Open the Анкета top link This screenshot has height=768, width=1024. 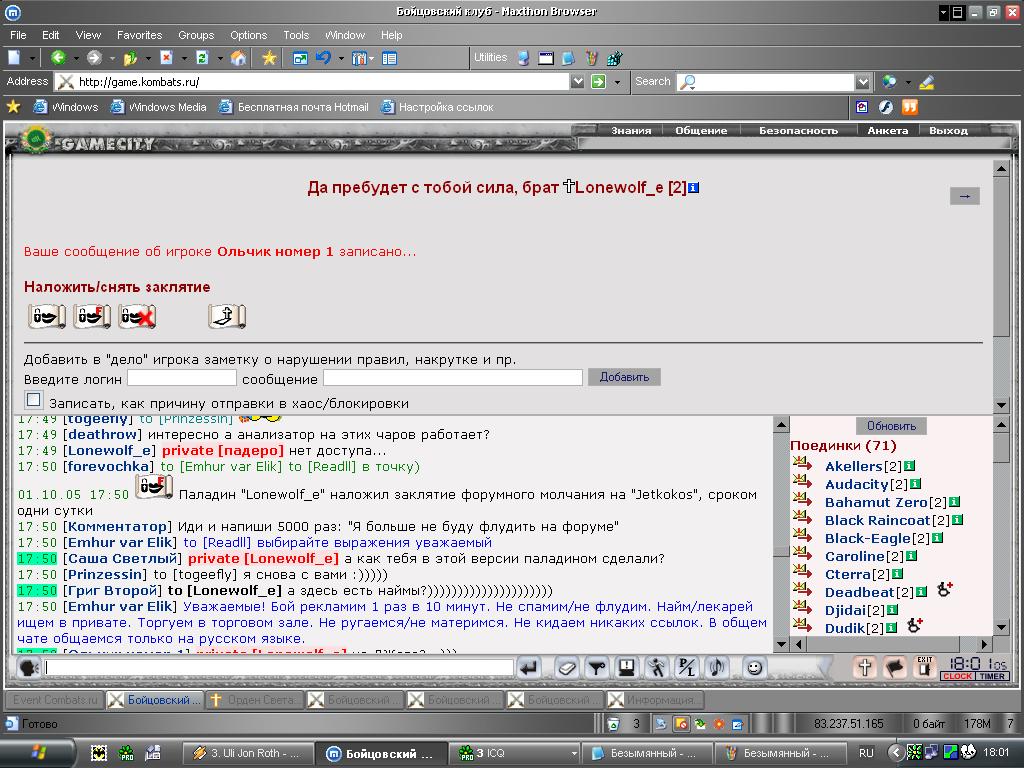click(888, 131)
